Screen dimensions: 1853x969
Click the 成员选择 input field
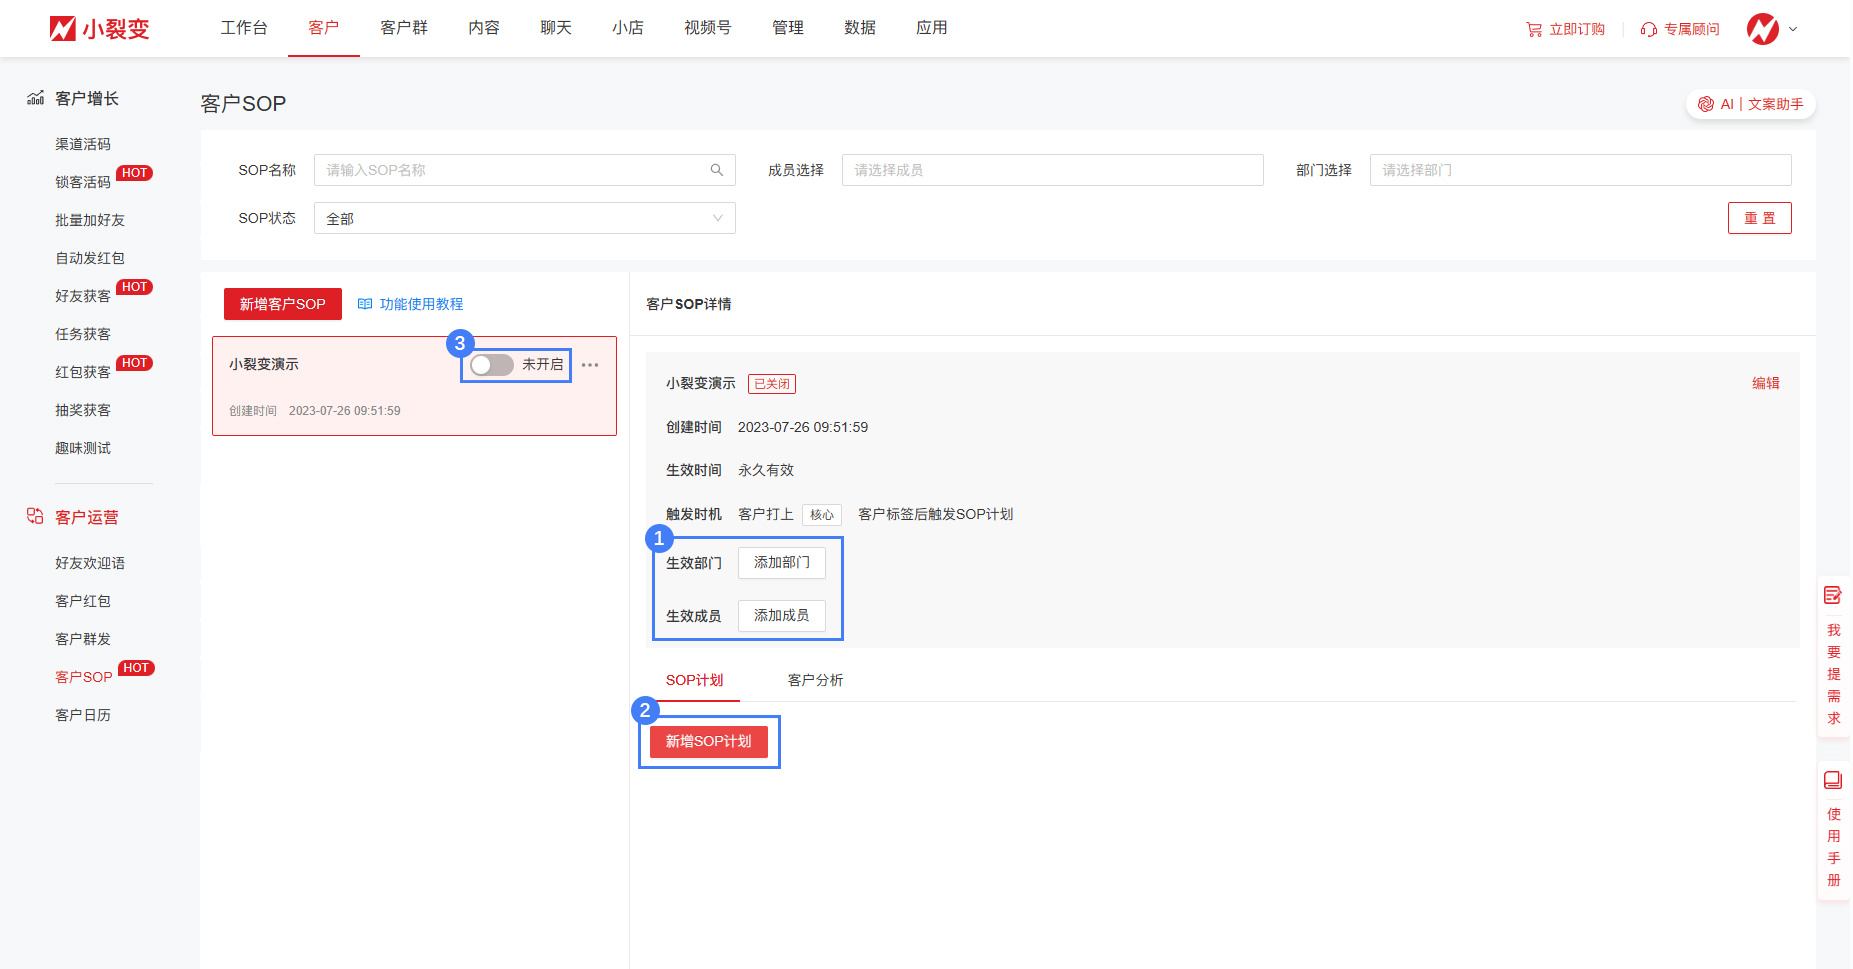coord(1052,170)
